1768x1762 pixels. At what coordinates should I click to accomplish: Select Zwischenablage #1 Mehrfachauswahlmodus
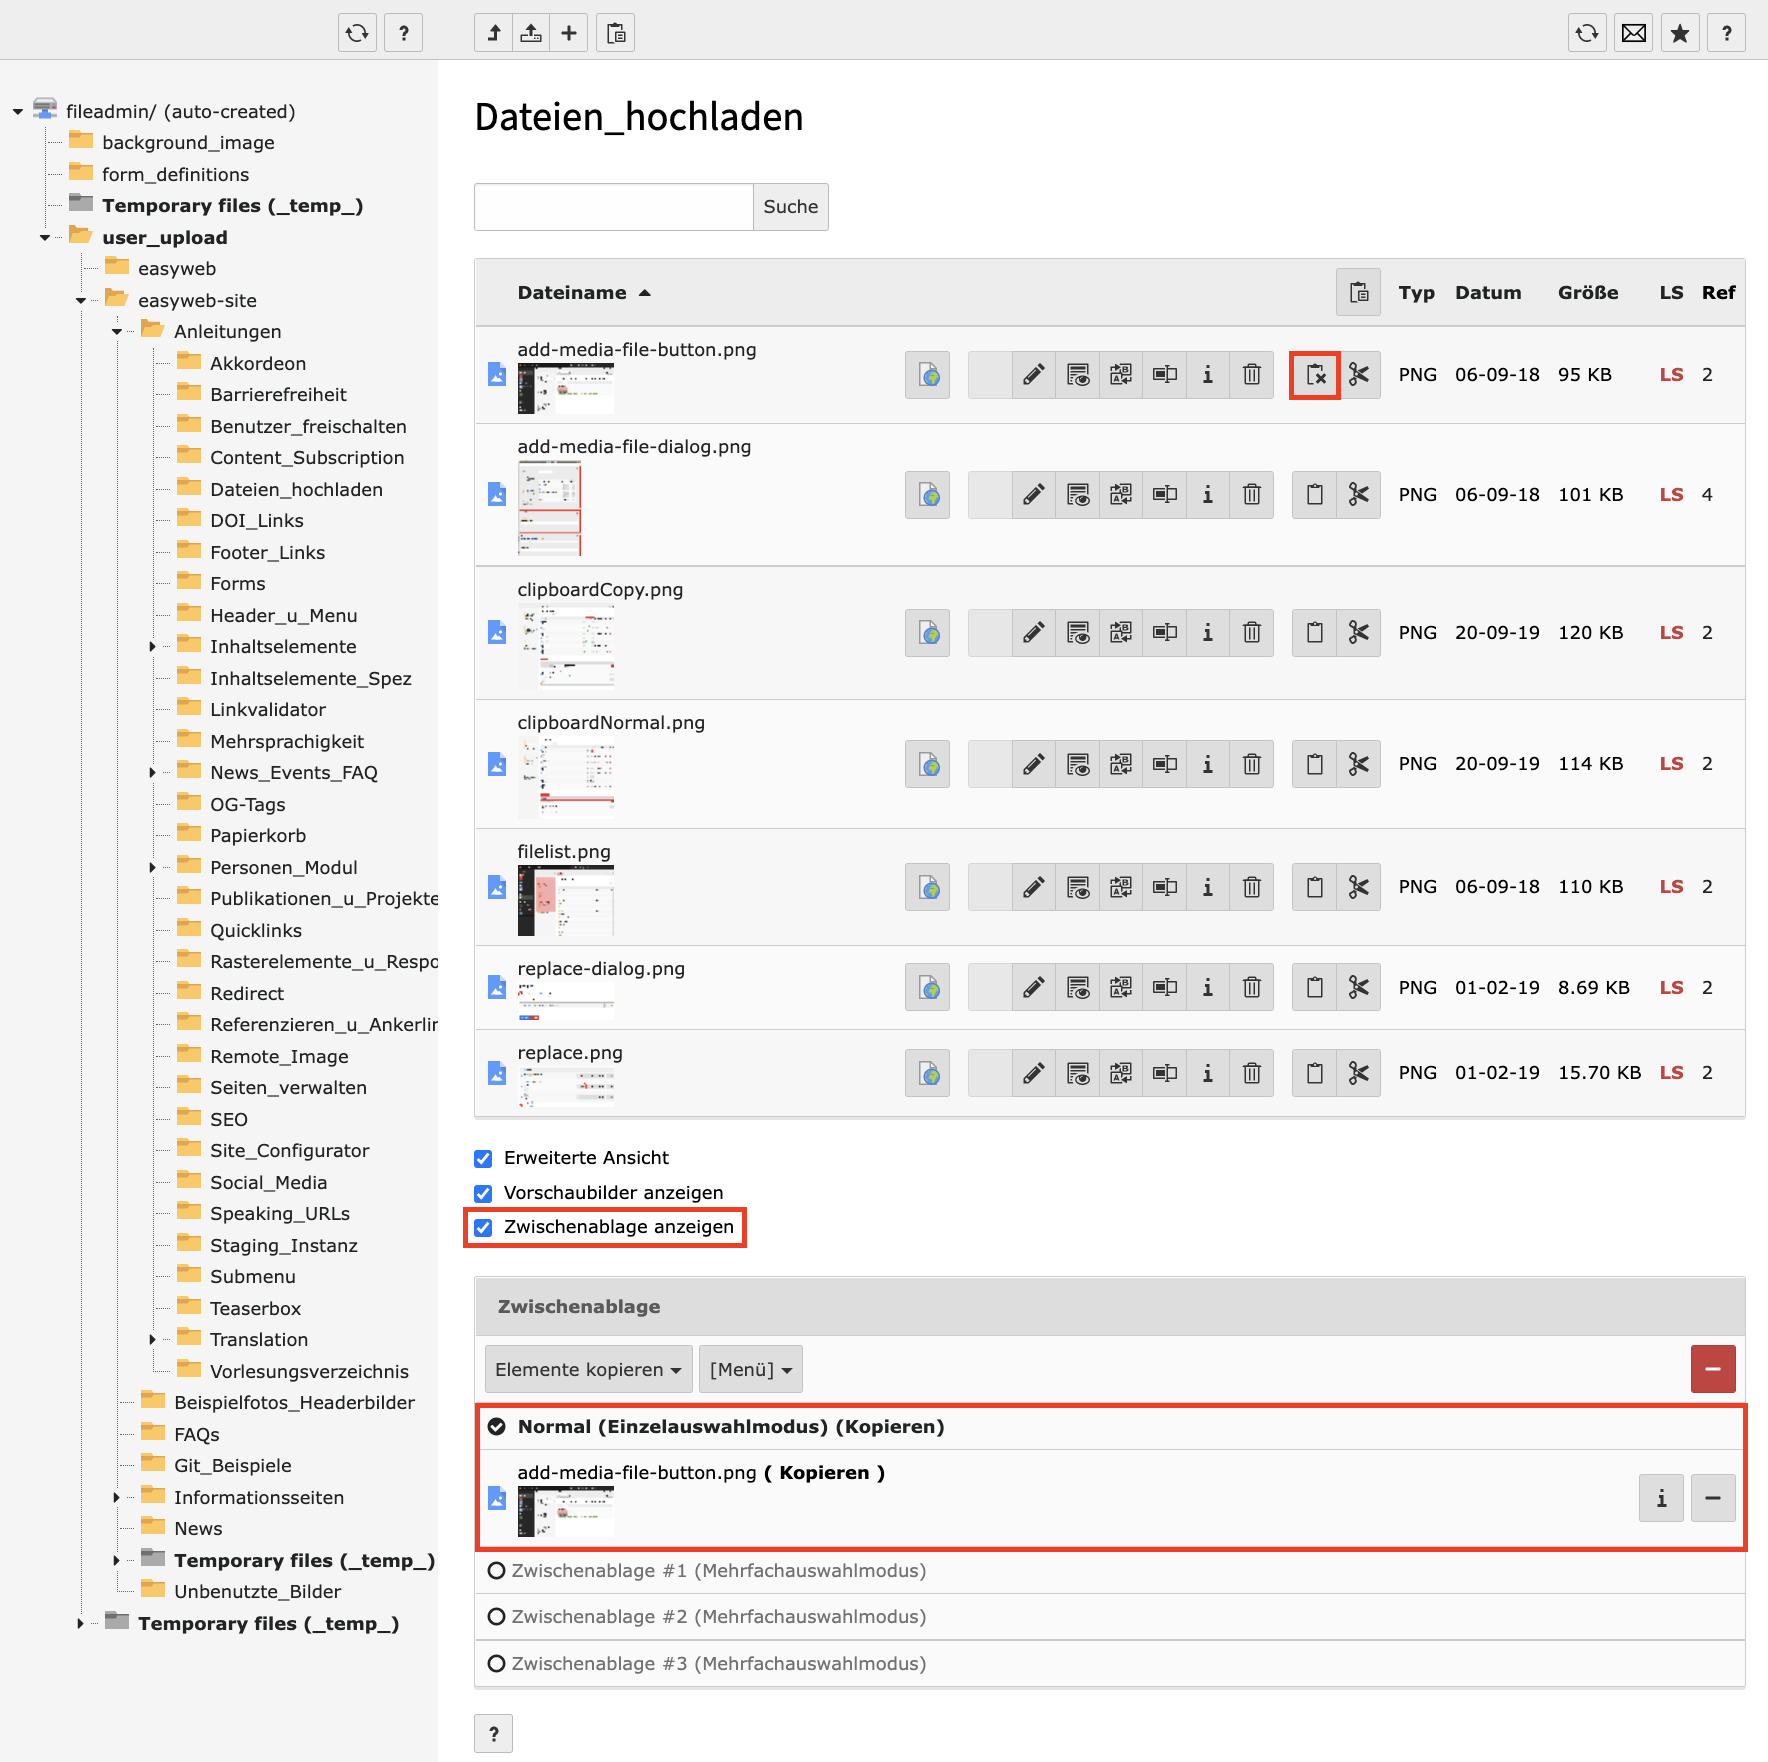[x=497, y=1571]
